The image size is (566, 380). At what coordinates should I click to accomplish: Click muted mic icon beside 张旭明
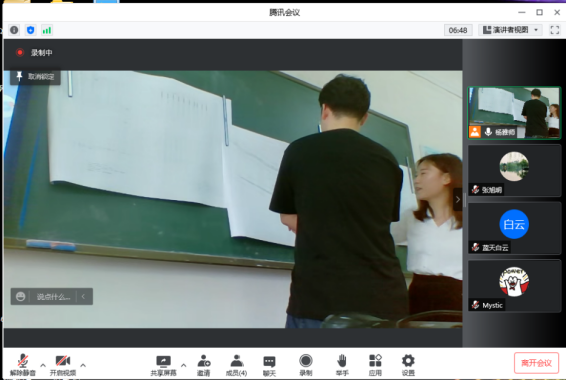coord(475,189)
